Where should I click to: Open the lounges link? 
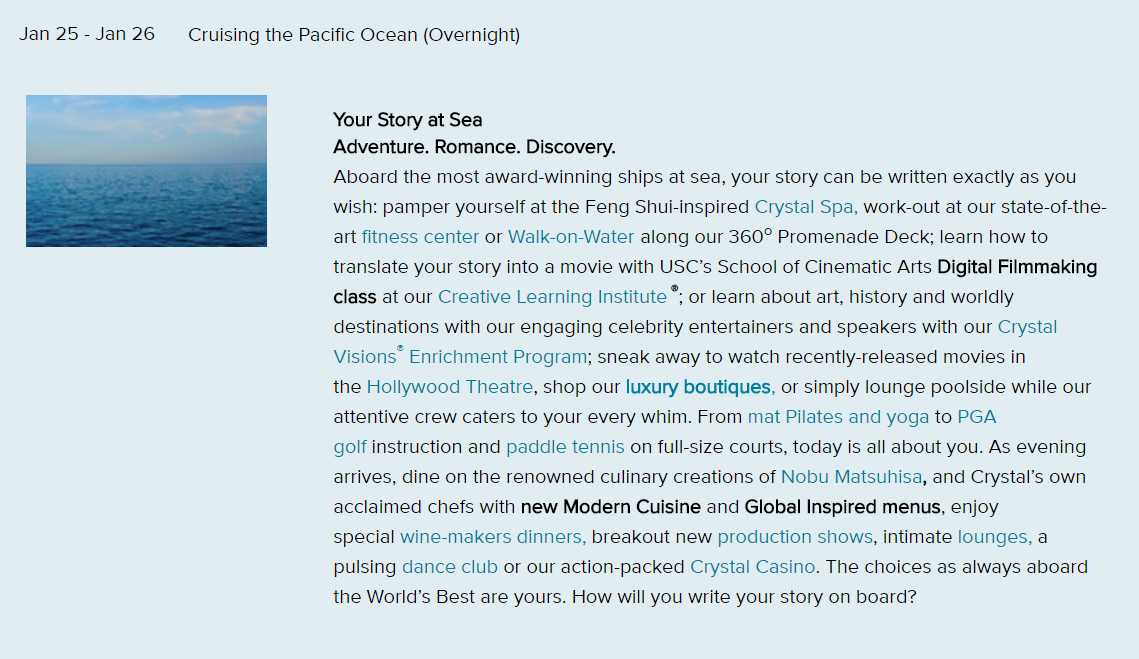(x=994, y=537)
